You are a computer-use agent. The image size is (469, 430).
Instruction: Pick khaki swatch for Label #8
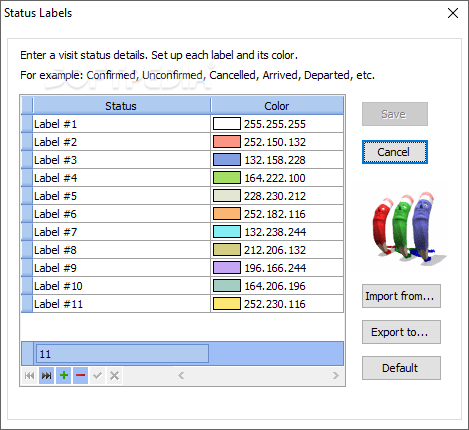pyautogui.click(x=227, y=250)
